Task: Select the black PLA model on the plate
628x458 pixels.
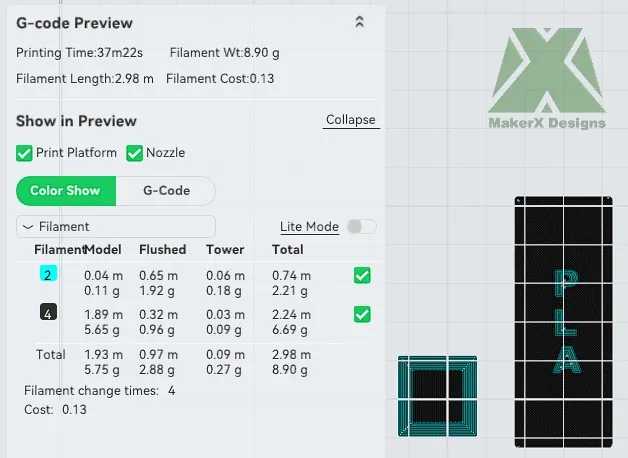Action: coord(564,321)
